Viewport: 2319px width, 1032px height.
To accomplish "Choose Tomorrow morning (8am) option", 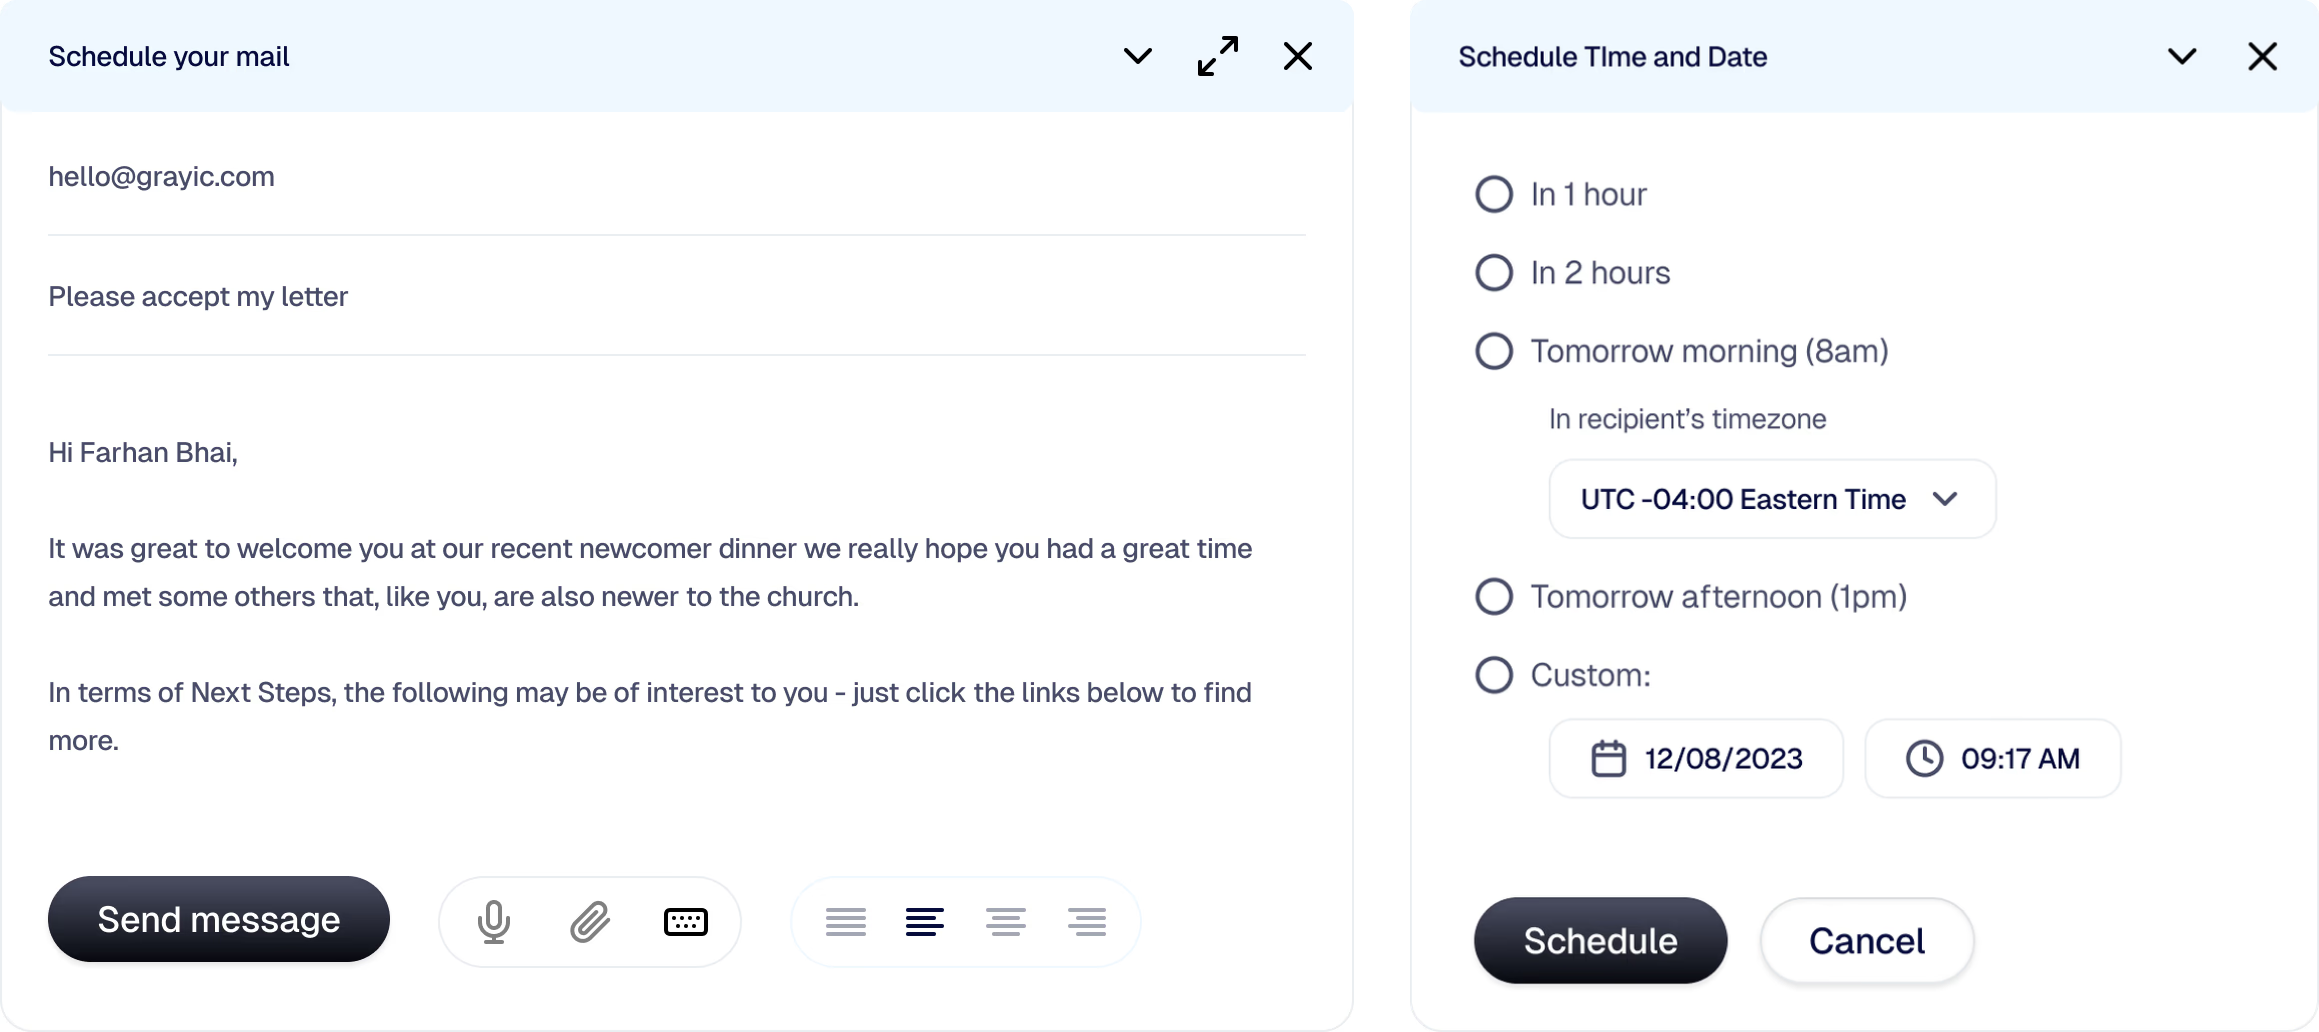I will point(1494,351).
